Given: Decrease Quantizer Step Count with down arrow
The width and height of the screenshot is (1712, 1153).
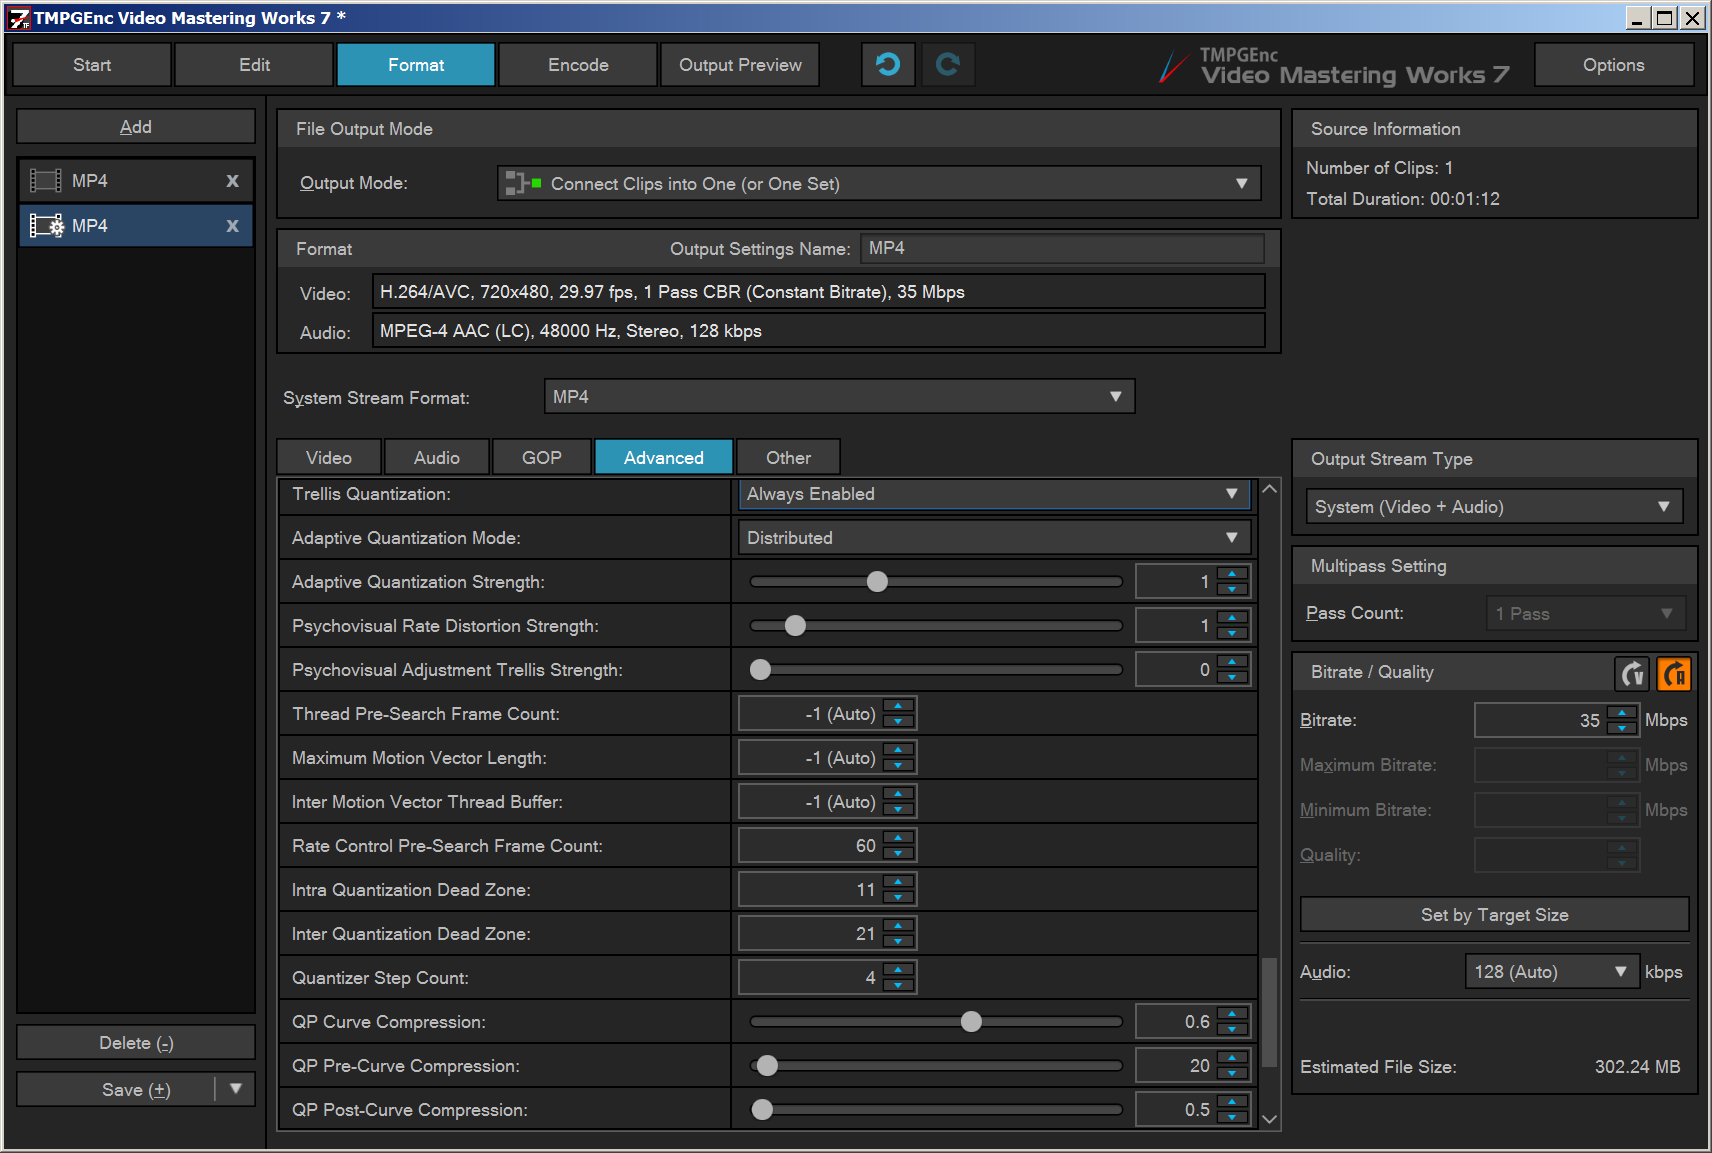Looking at the screenshot, I should (x=899, y=985).
